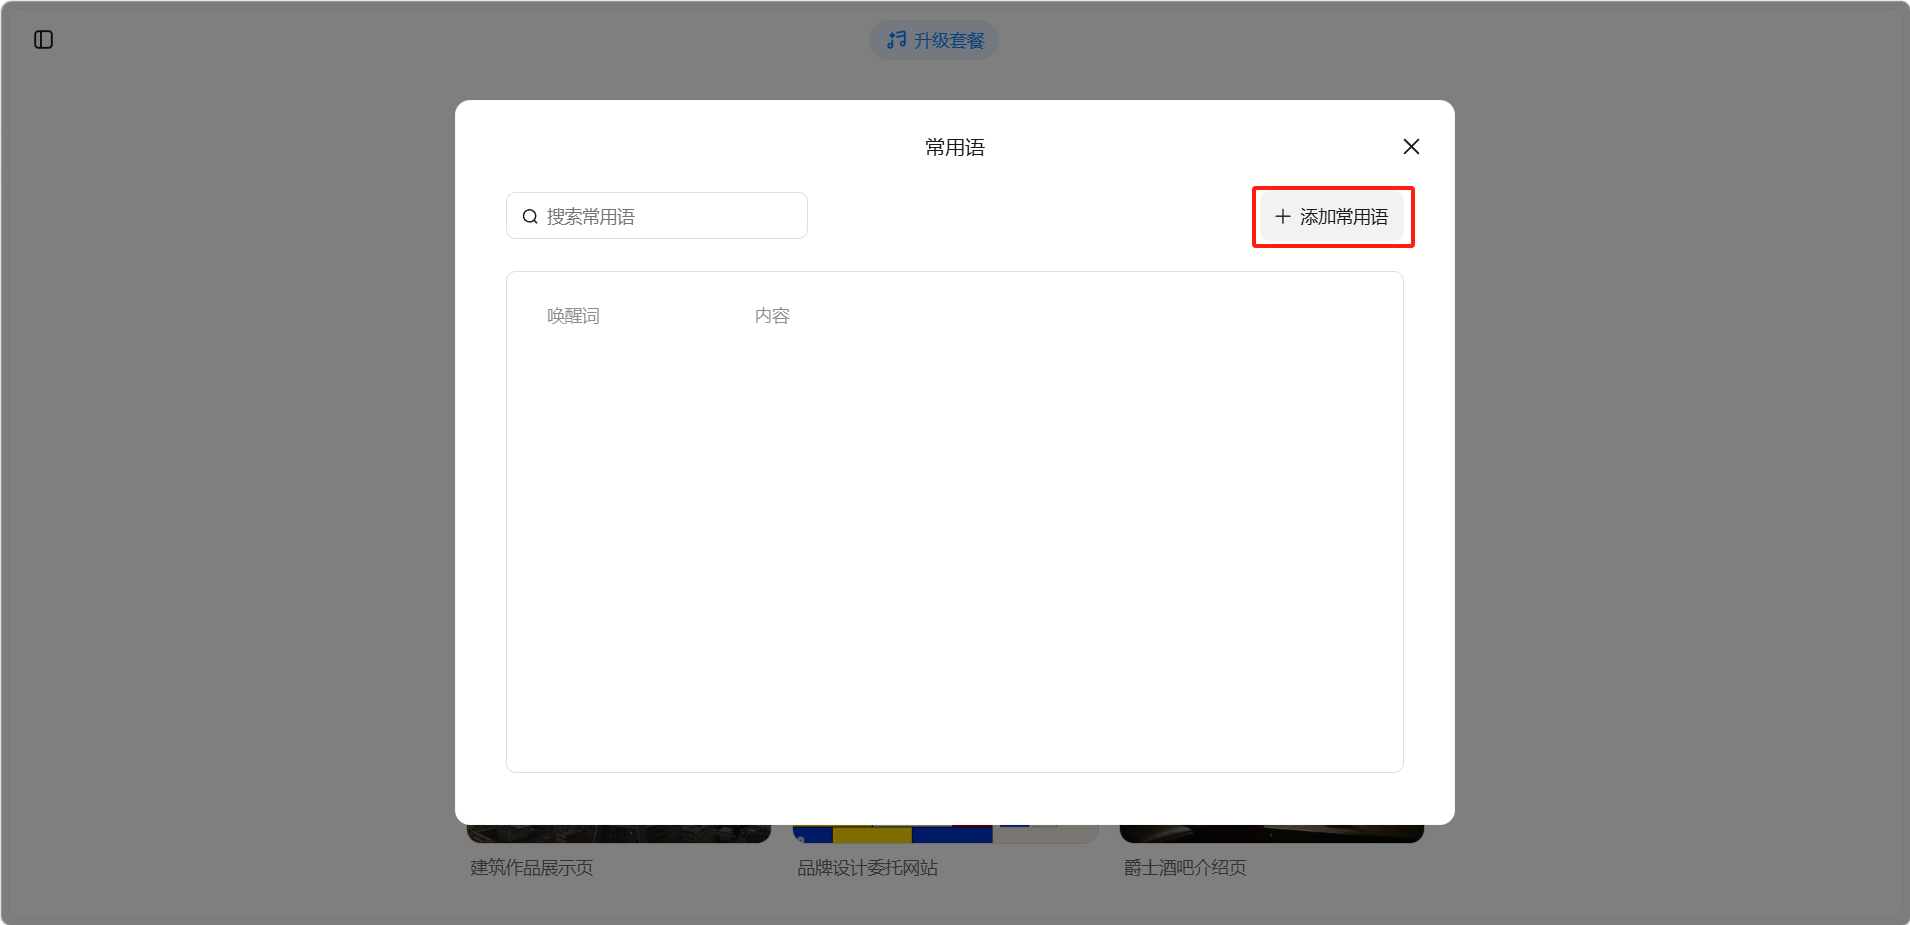Image resolution: width=1910 pixels, height=925 pixels.
Task: Select the 建筑作品展示页 caption text
Action: point(532,868)
